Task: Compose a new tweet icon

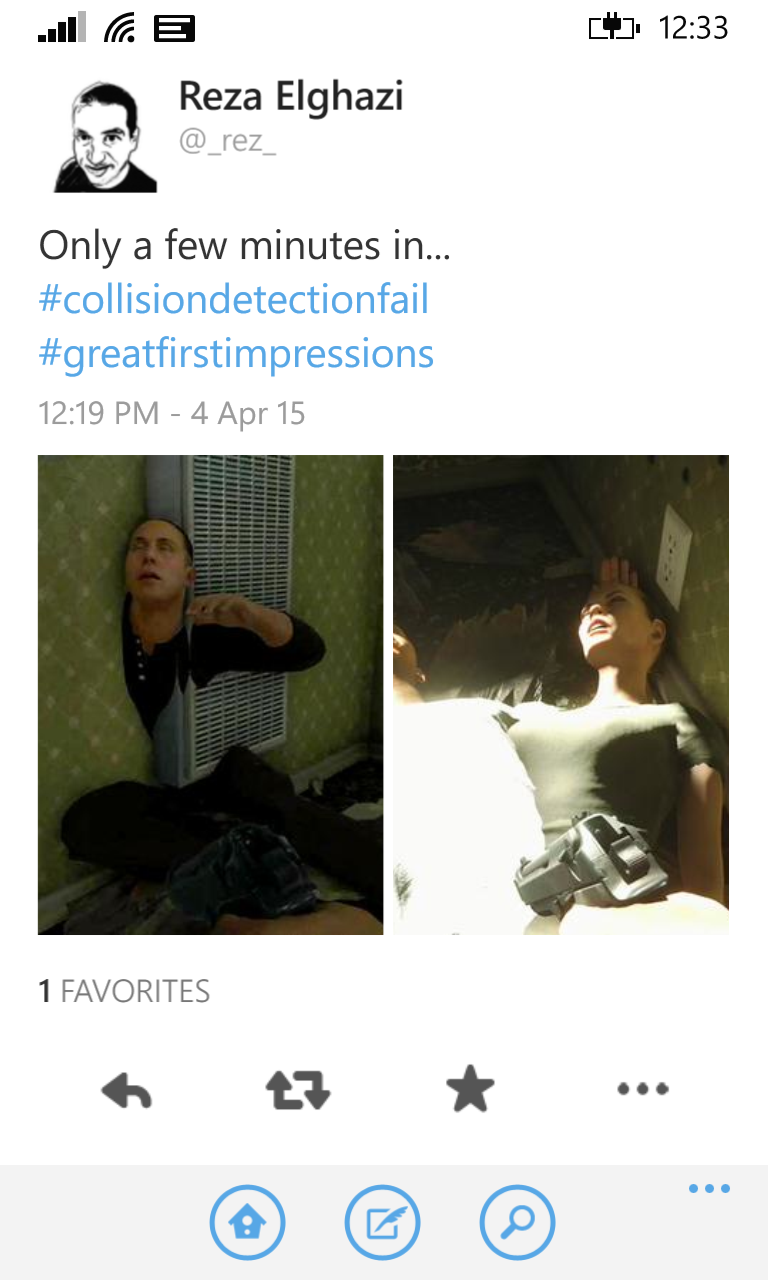Action: coord(383,1222)
